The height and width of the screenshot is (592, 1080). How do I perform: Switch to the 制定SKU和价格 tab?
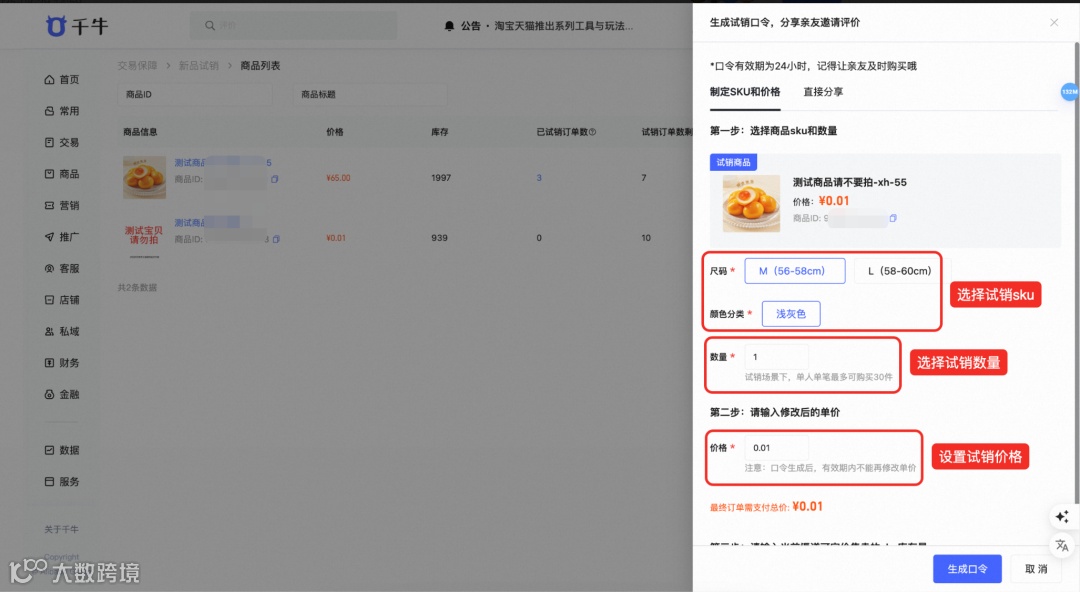click(x=745, y=92)
